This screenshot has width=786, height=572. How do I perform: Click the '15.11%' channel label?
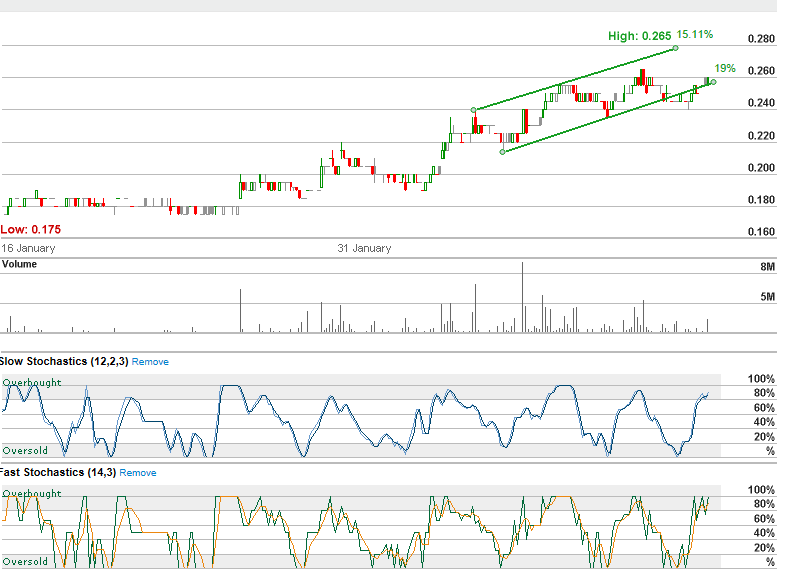(694, 35)
